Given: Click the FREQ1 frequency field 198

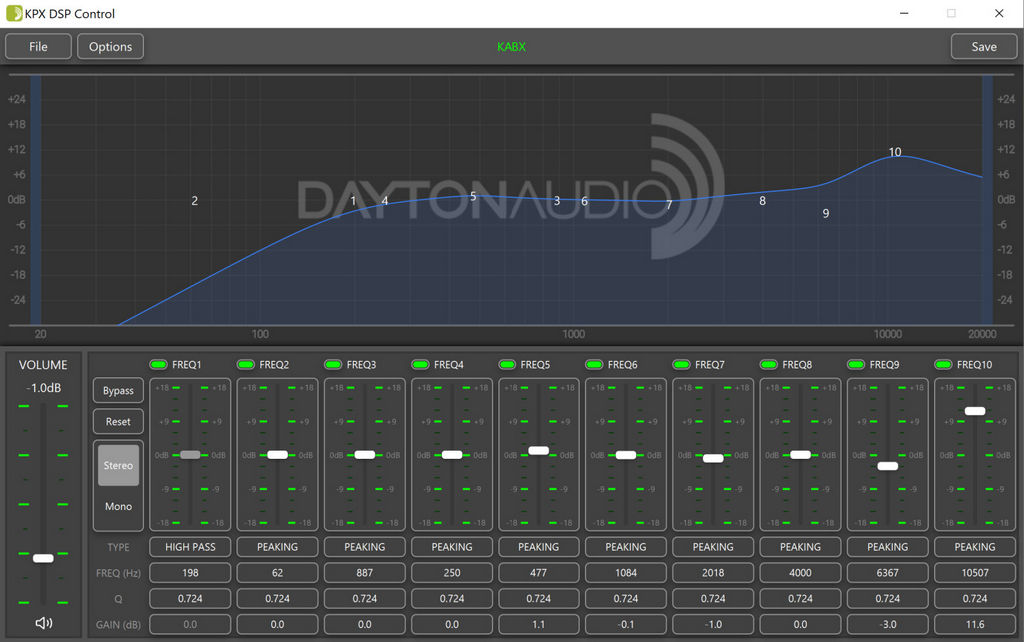Looking at the screenshot, I should tap(190, 573).
